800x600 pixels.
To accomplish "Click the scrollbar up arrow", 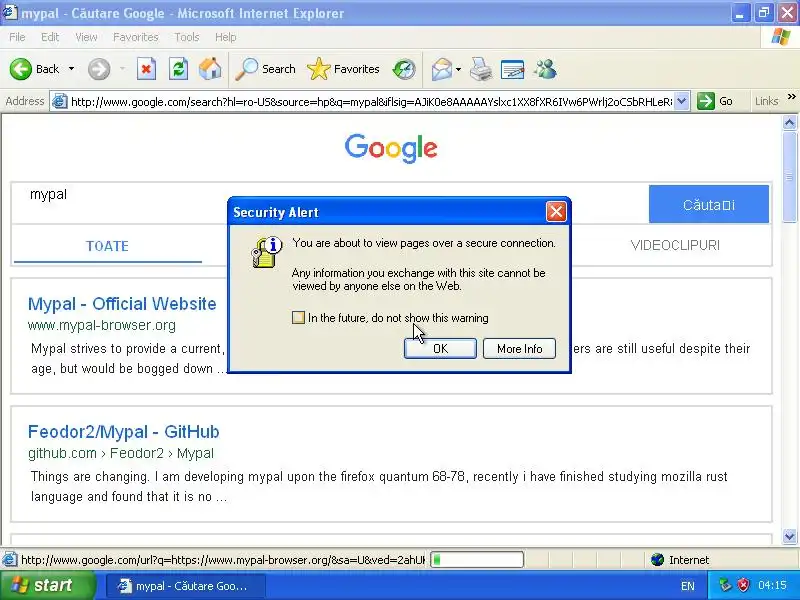I will [789, 122].
